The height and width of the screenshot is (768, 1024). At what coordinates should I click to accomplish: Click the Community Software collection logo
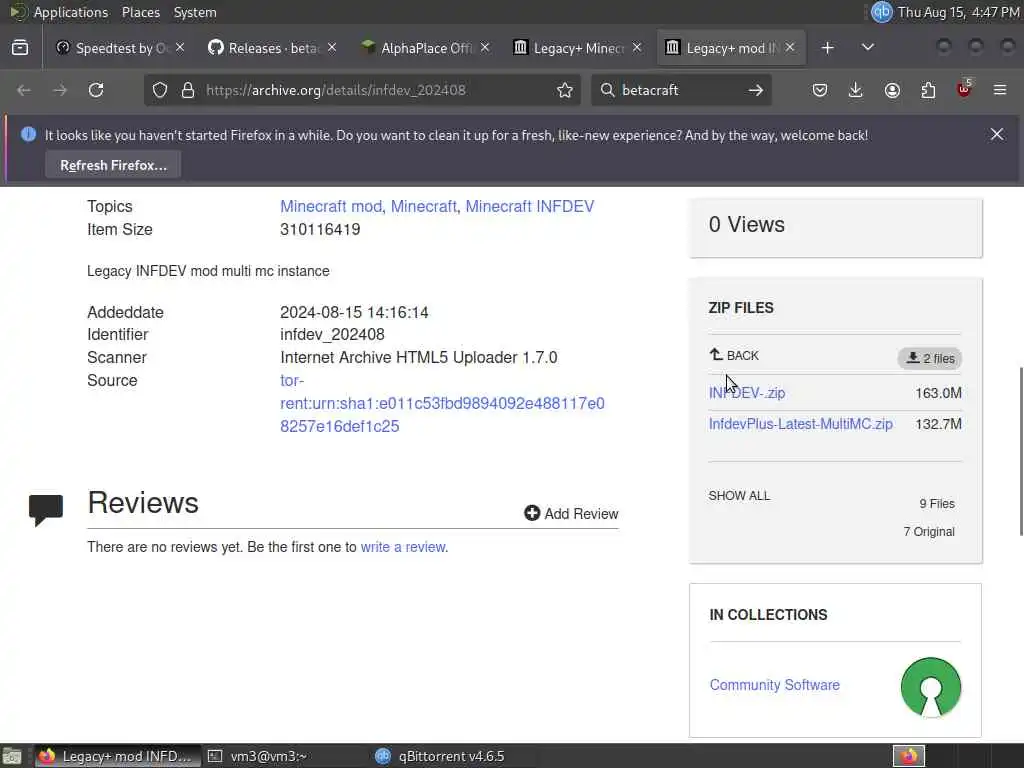931,688
